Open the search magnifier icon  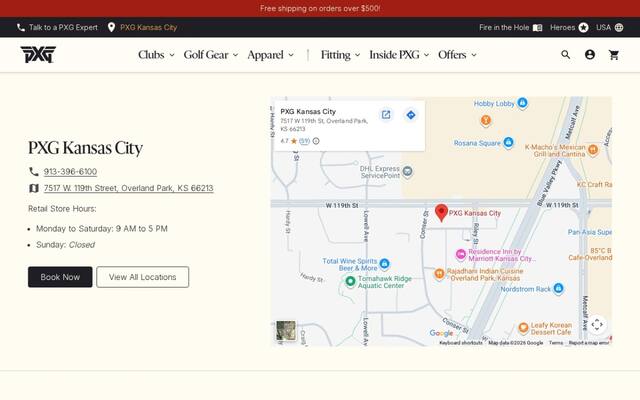[565, 55]
